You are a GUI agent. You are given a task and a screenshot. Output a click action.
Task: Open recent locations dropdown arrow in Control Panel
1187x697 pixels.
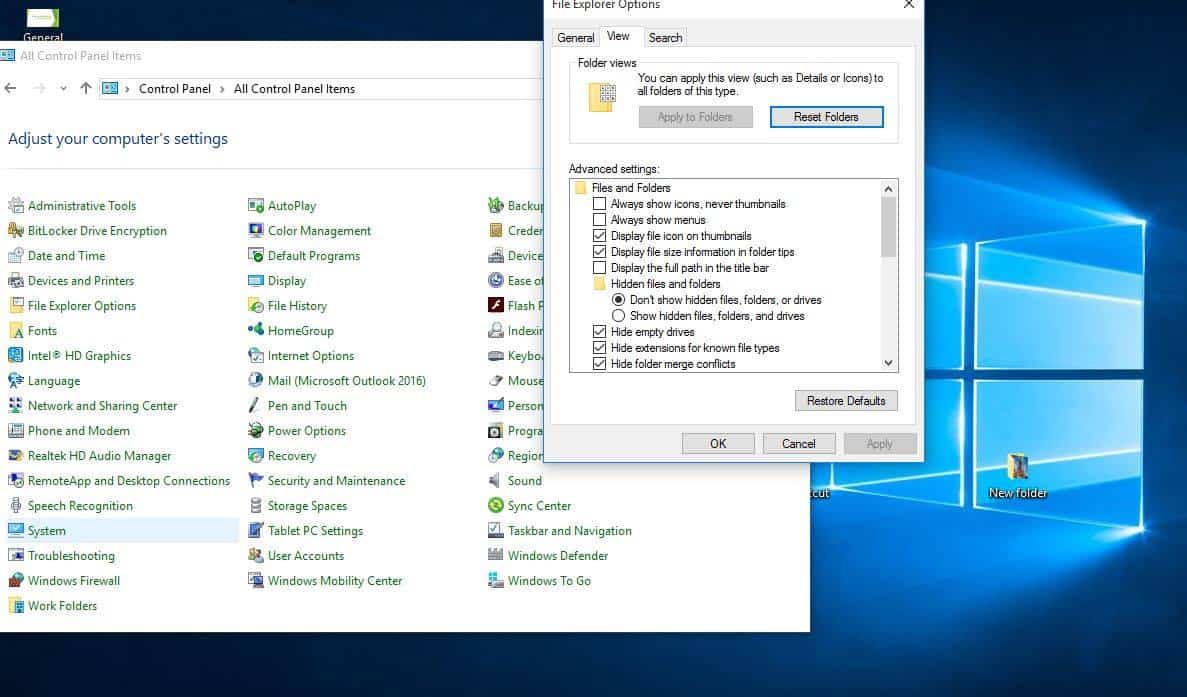[63, 89]
